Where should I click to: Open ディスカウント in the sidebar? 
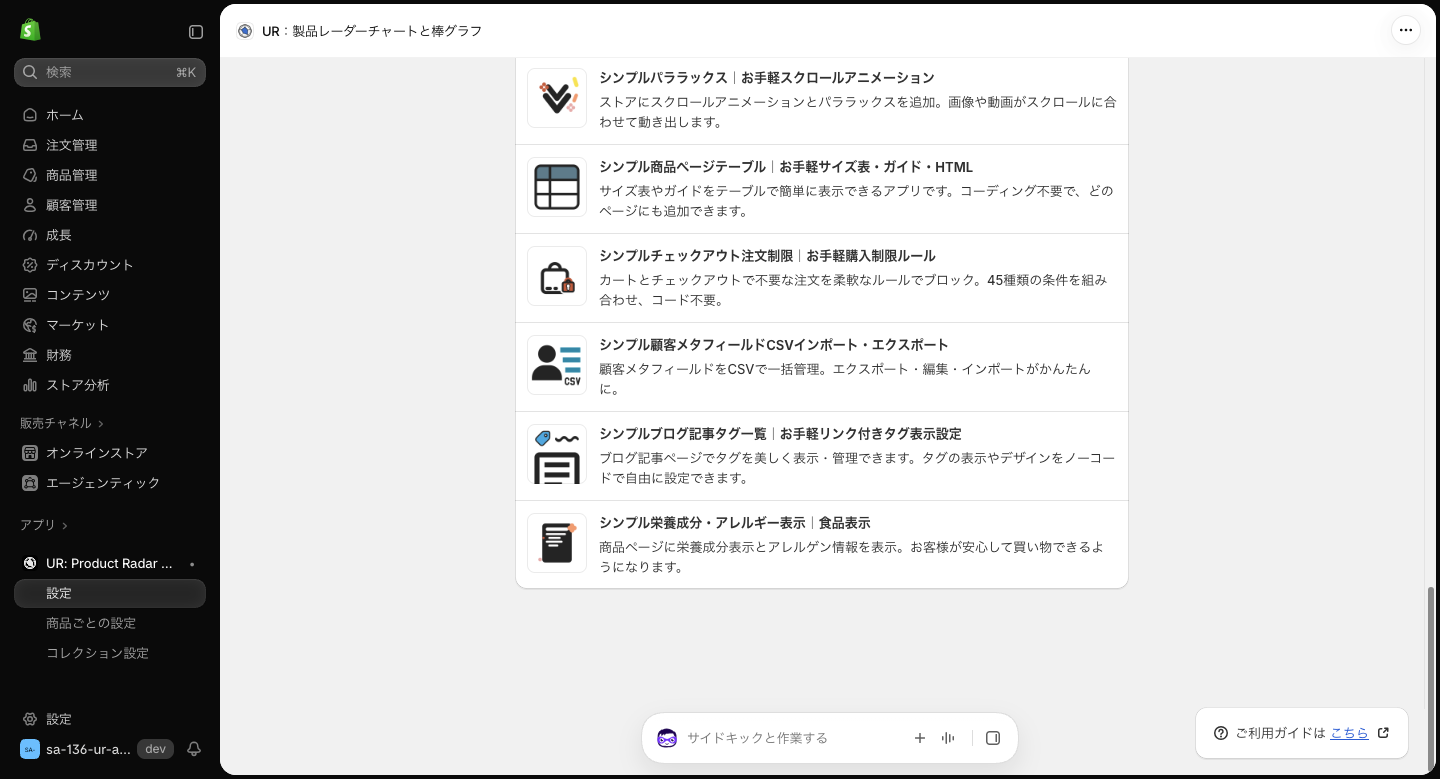pos(110,265)
